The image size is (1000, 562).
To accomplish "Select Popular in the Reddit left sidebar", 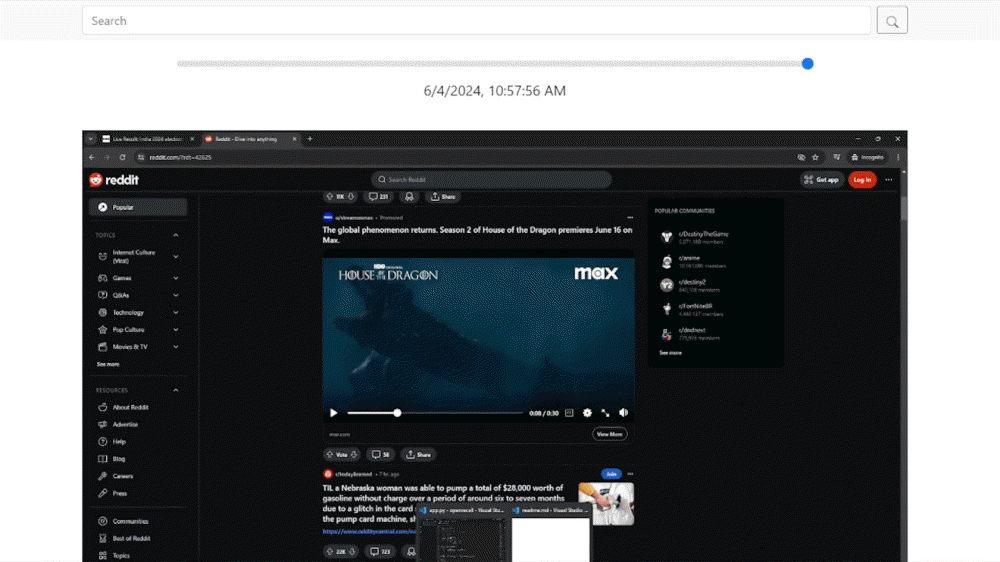I will pyautogui.click(x=138, y=207).
